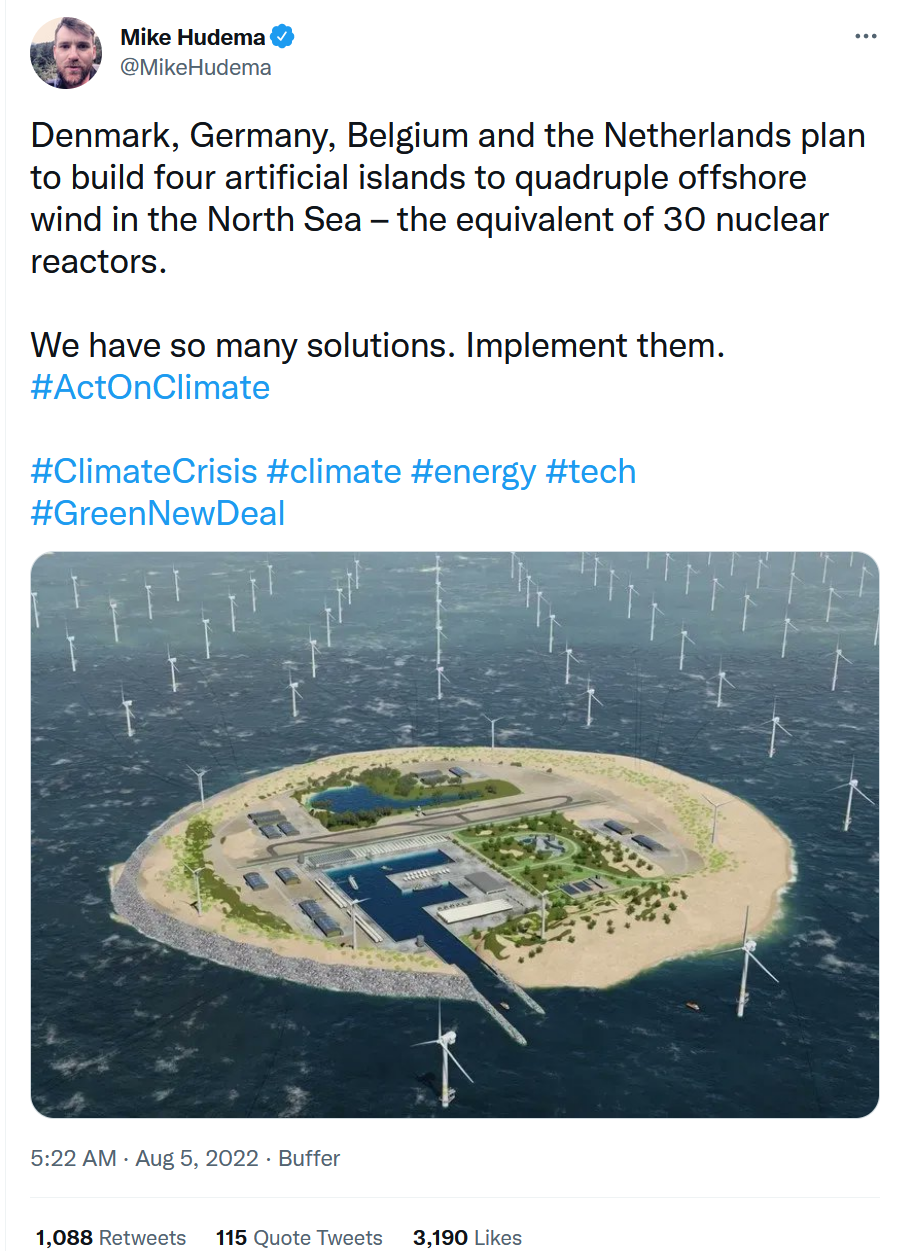This screenshot has width=900, height=1251.
Task: Click the blue verified badge
Action: (x=283, y=38)
